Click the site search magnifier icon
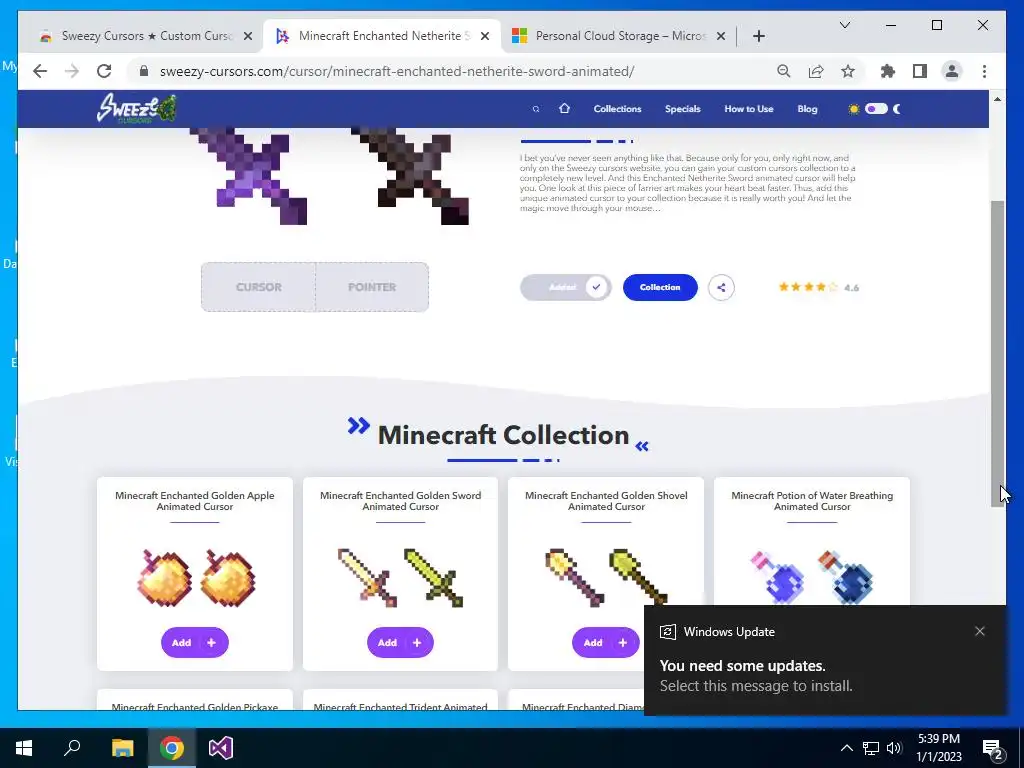Screen dimensions: 1024x768 tap(536, 109)
